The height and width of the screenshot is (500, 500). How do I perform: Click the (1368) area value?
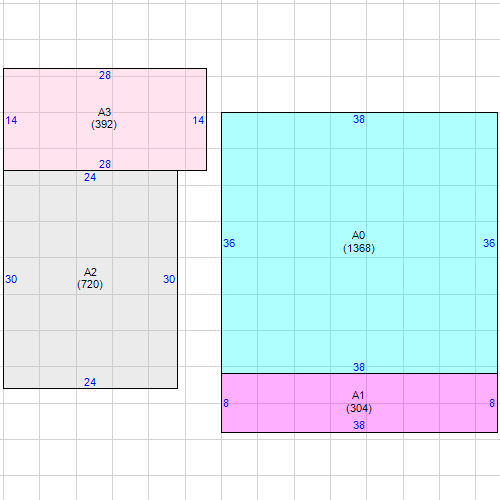(x=359, y=248)
